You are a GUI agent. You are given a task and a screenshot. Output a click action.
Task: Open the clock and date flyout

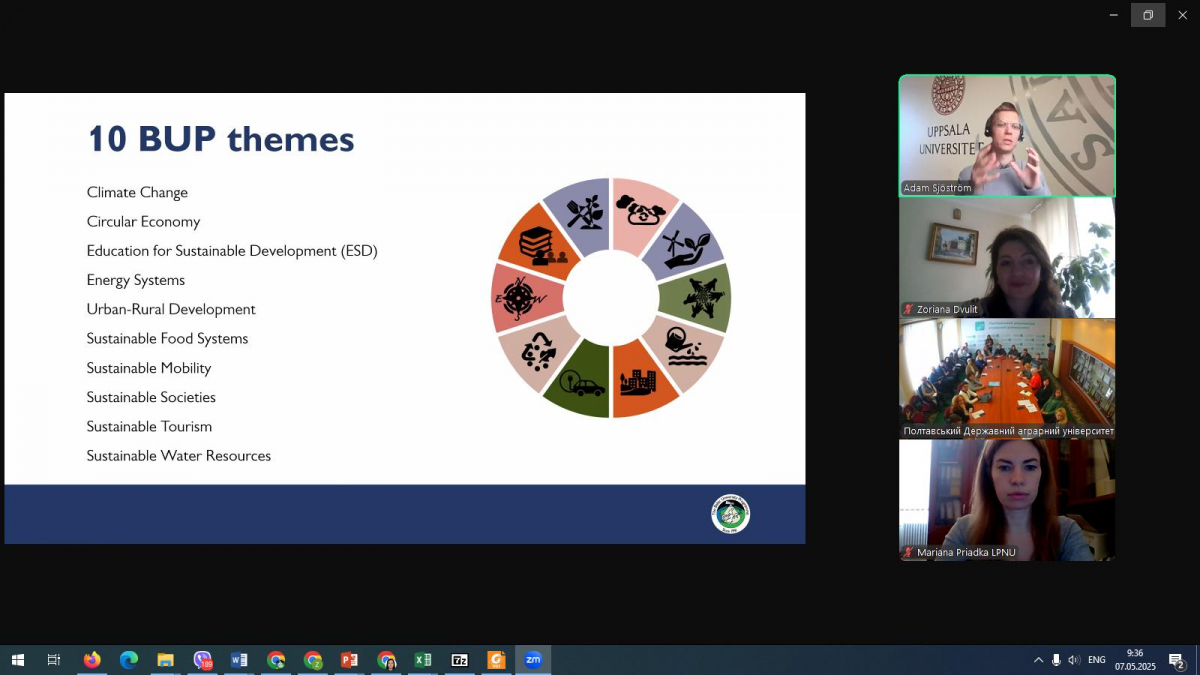point(1134,660)
